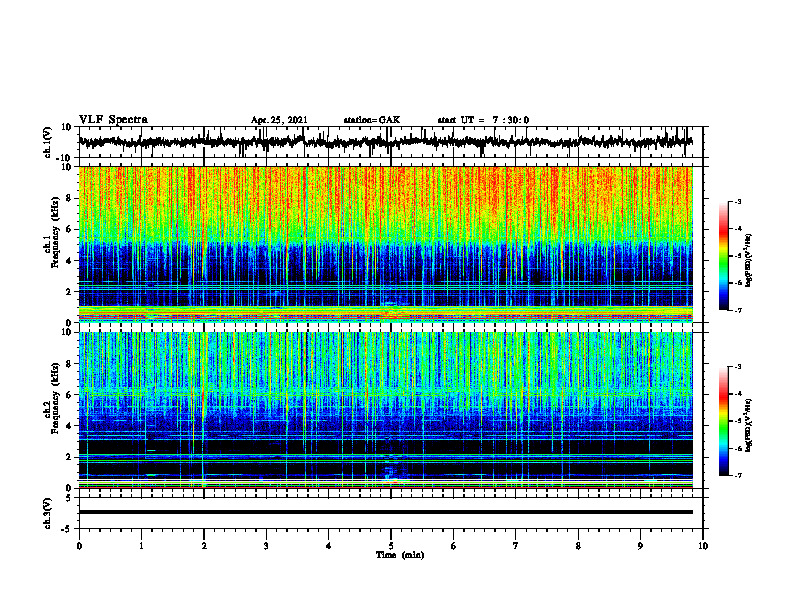Click the time axis tick label "6"
Viewport: 792px width, 612px height.
[x=454, y=546]
